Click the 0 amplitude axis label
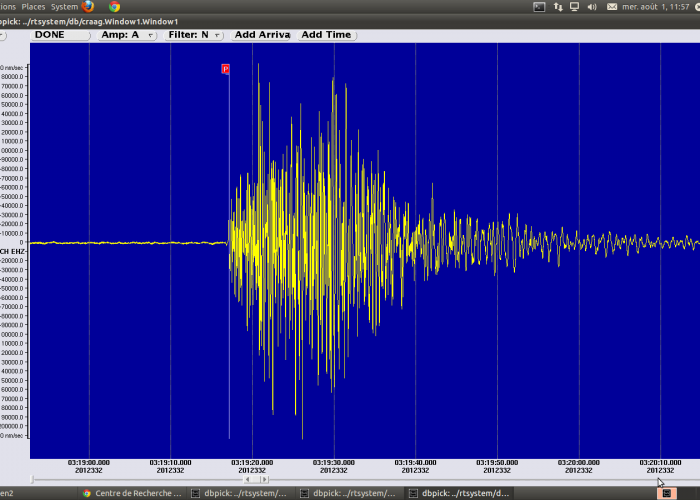This screenshot has height=500, width=700. [x=21, y=242]
